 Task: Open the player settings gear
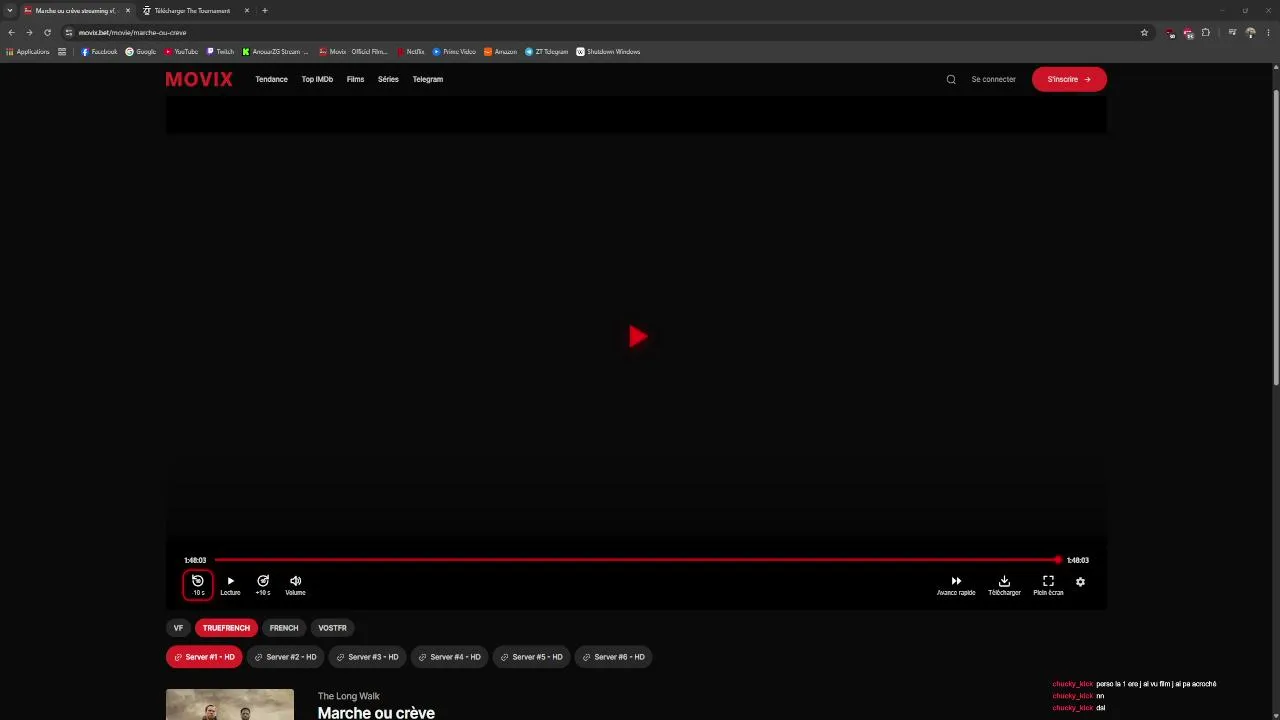click(x=1080, y=582)
